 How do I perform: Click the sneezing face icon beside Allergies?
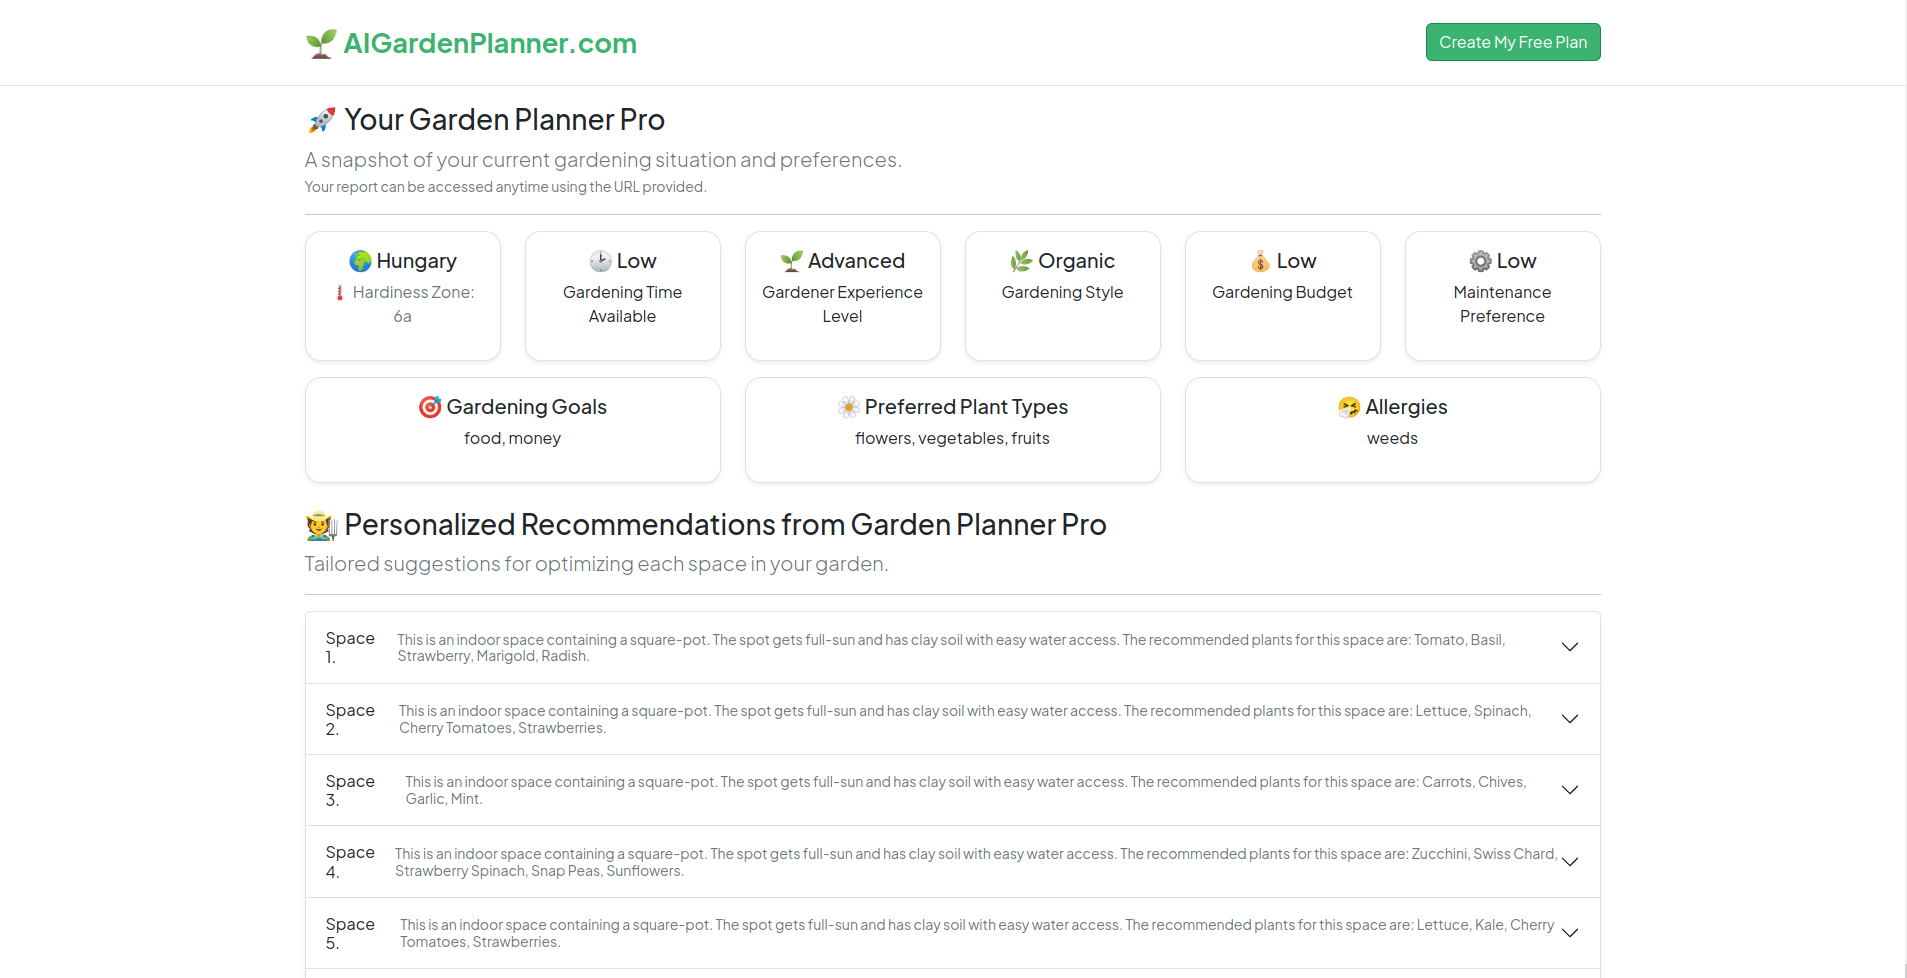[x=1349, y=407]
